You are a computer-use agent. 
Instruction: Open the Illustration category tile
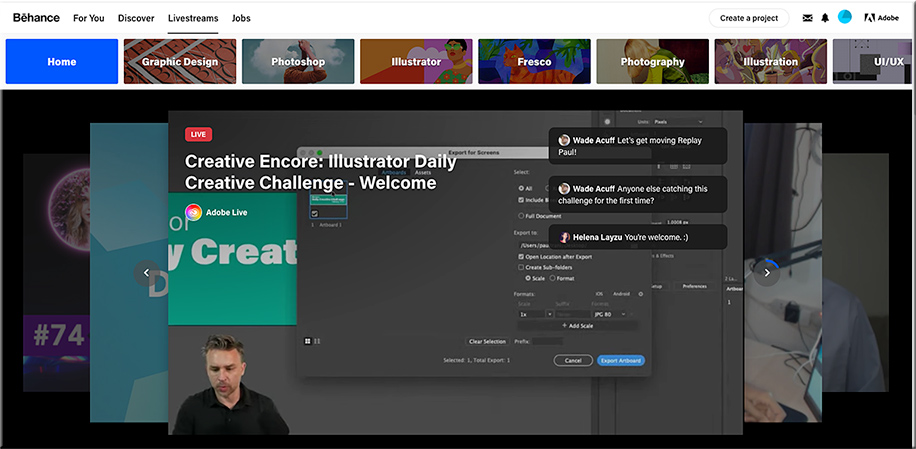point(771,61)
